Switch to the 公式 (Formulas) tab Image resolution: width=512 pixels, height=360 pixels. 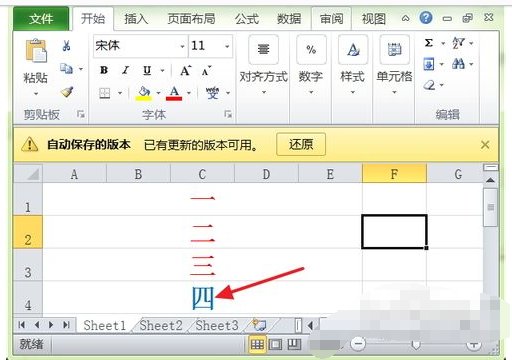[x=247, y=19]
